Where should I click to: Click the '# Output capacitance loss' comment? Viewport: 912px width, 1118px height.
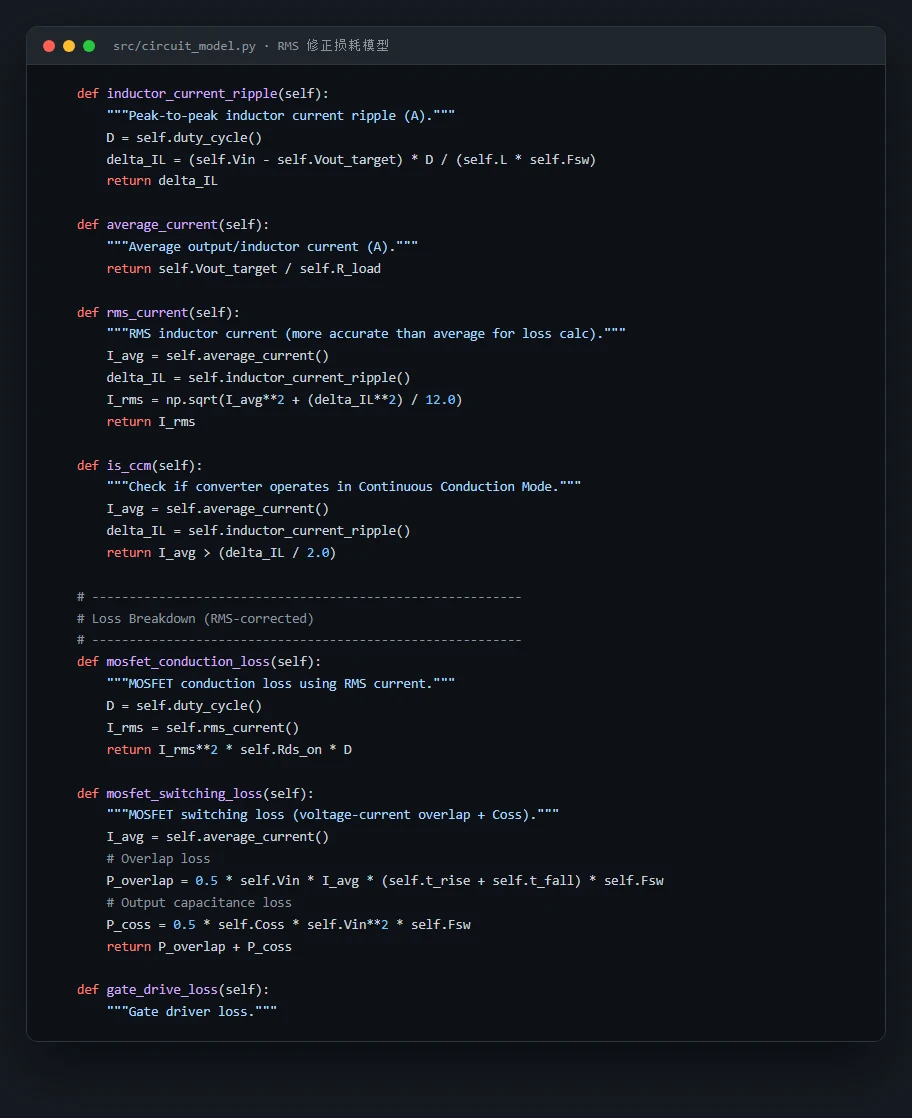(x=199, y=903)
